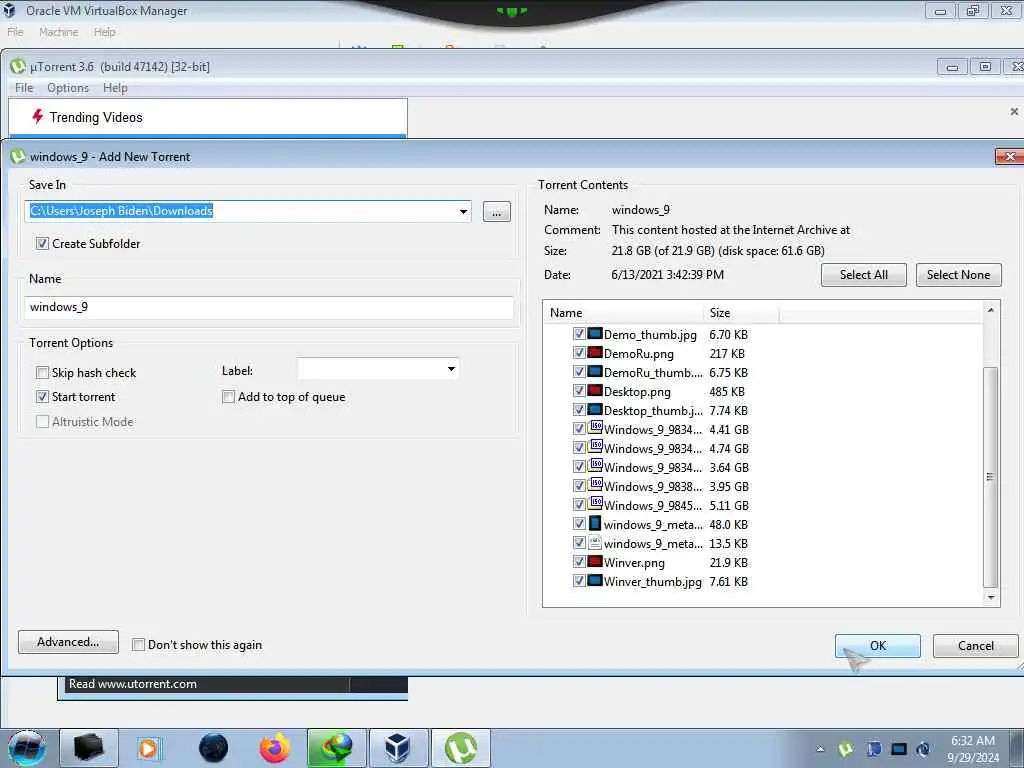1024x768 pixels.
Task: Click the Internet Download Manager taskbar icon
Action: pos(336,748)
